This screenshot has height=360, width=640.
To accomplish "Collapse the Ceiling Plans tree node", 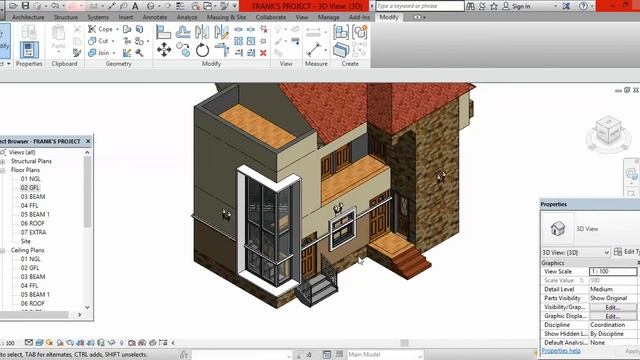I will pyautogui.click(x=2, y=250).
